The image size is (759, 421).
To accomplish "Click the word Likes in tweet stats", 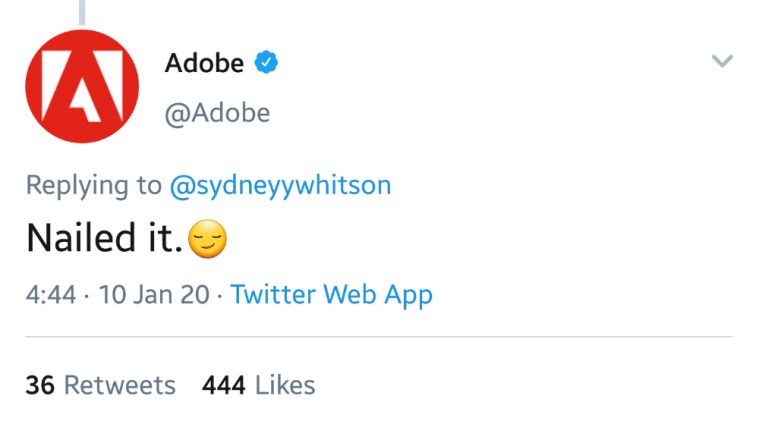I will click(x=285, y=386).
